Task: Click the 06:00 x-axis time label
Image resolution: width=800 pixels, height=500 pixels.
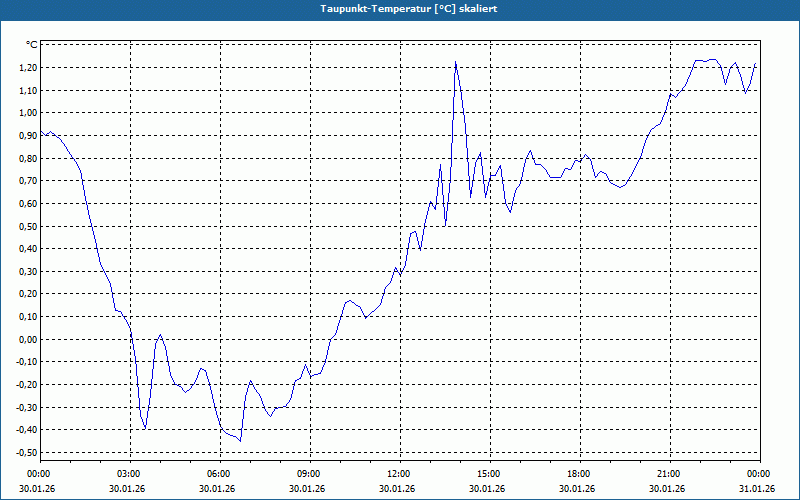Action: click(x=218, y=473)
